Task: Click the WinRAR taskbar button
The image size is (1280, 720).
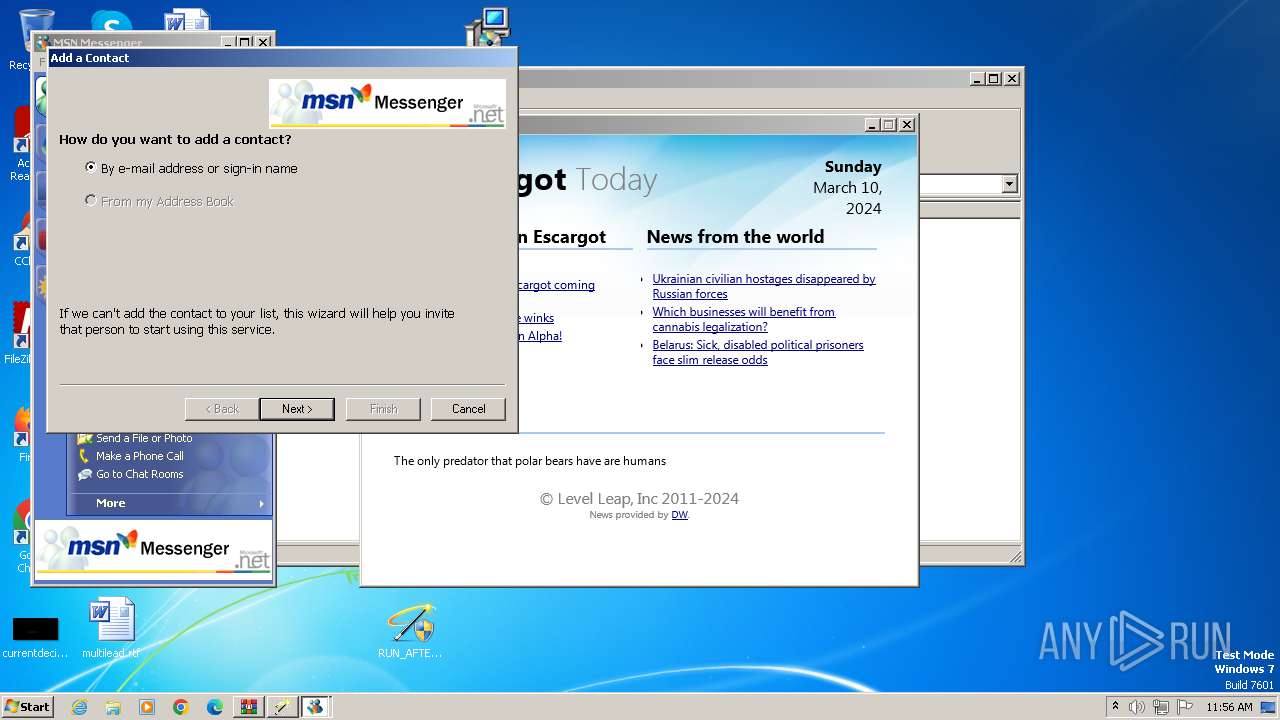Action: coord(248,707)
